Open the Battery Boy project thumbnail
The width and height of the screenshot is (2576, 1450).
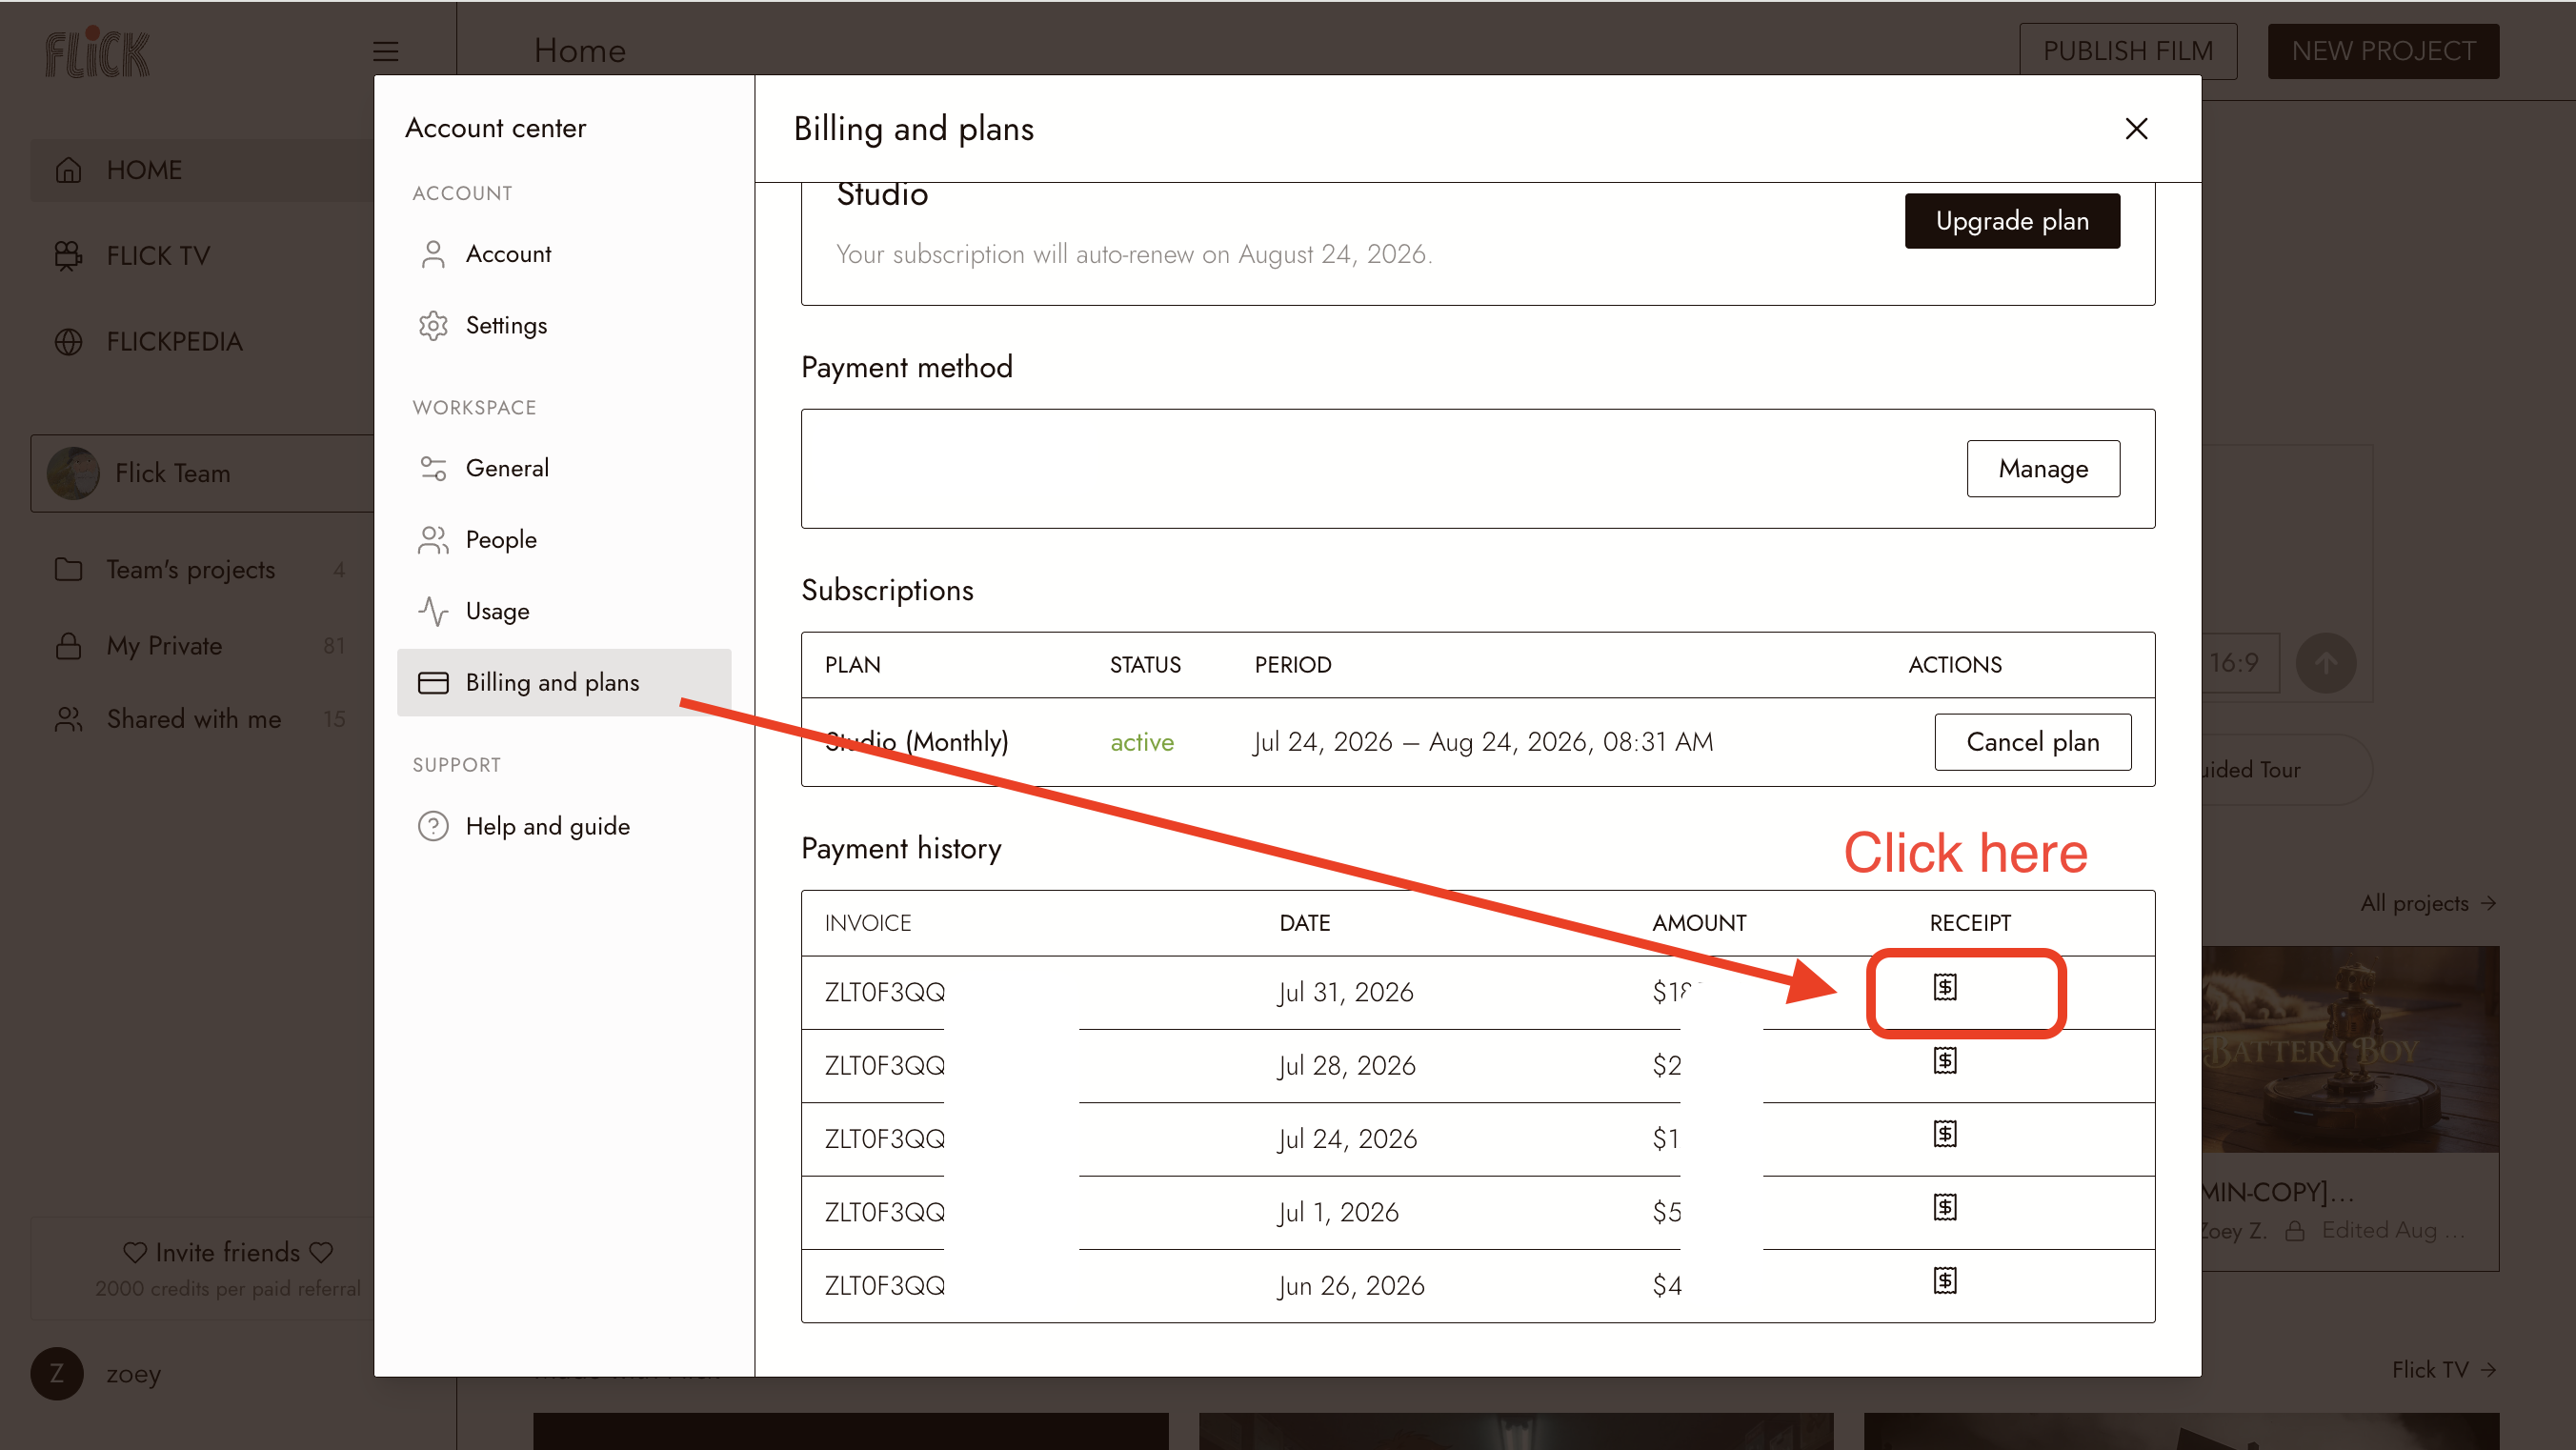[x=2350, y=1049]
